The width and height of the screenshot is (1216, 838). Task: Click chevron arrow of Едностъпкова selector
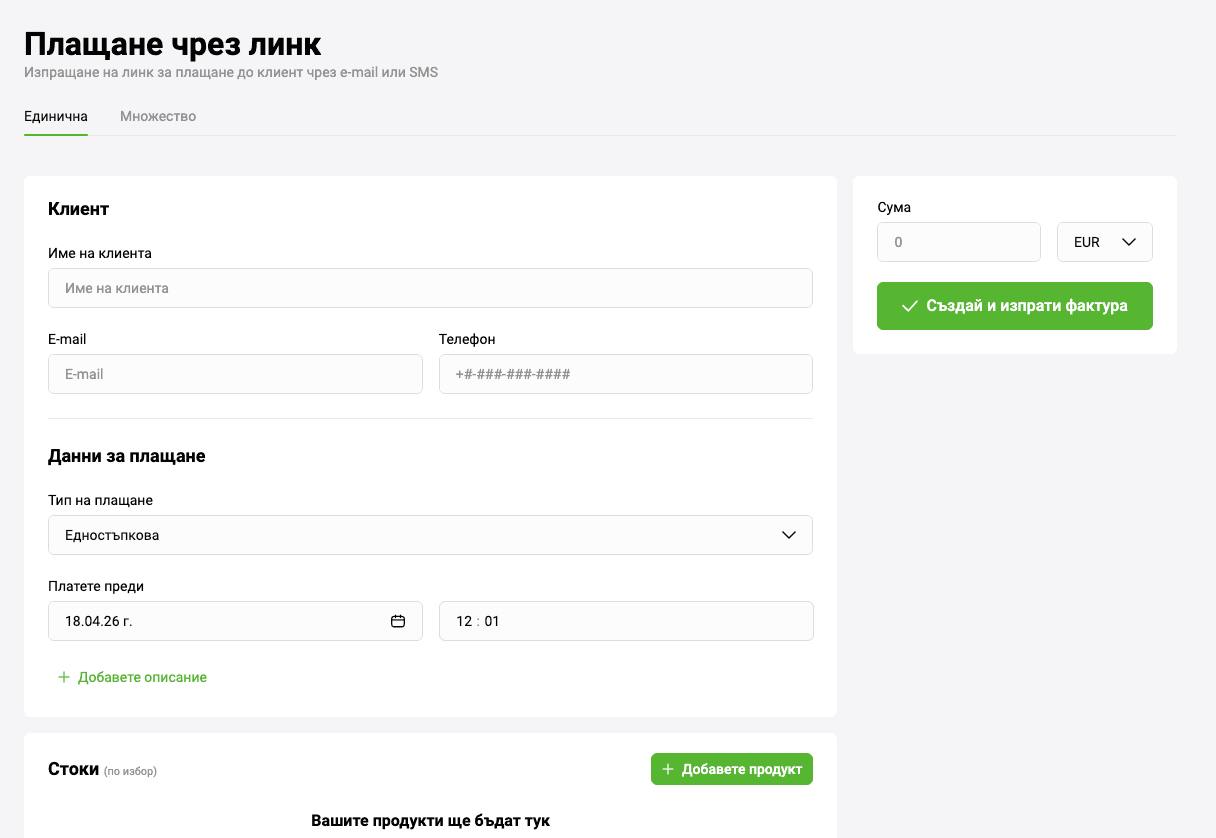pos(789,535)
